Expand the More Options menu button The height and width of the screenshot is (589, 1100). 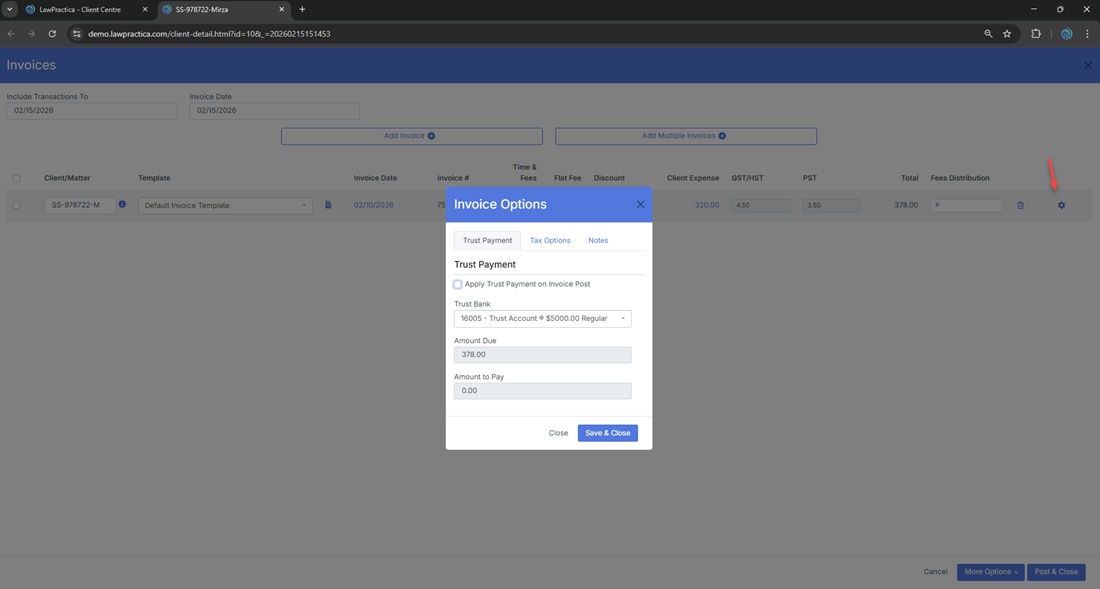[x=990, y=572]
